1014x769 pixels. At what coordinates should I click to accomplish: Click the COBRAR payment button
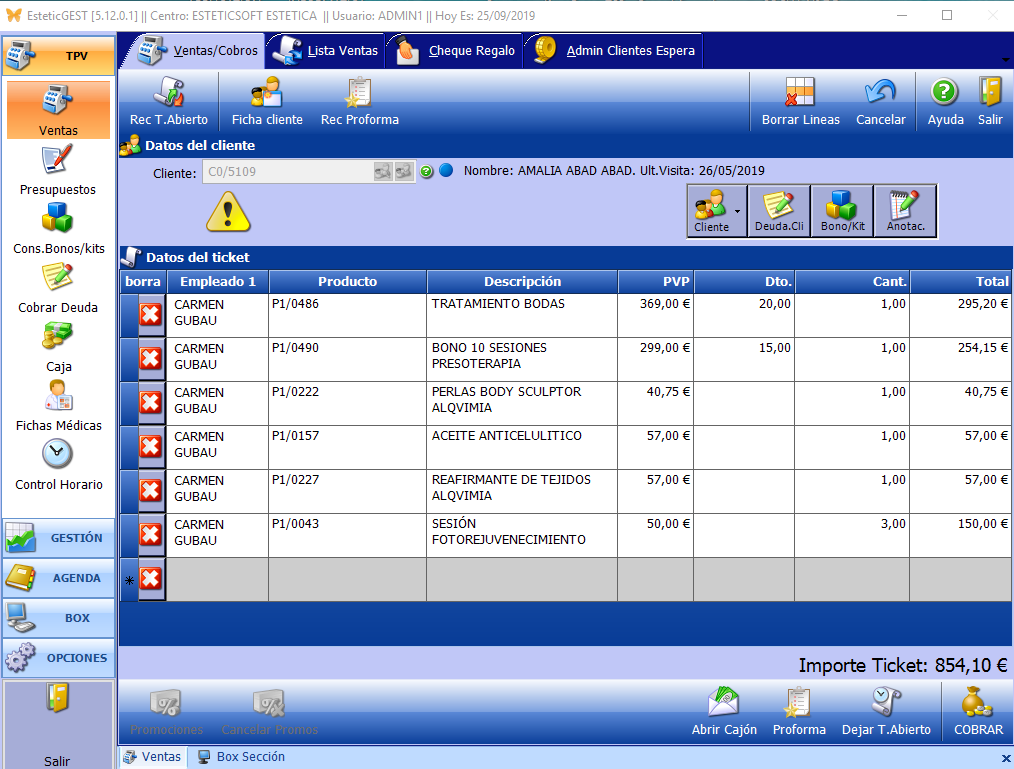pos(978,711)
